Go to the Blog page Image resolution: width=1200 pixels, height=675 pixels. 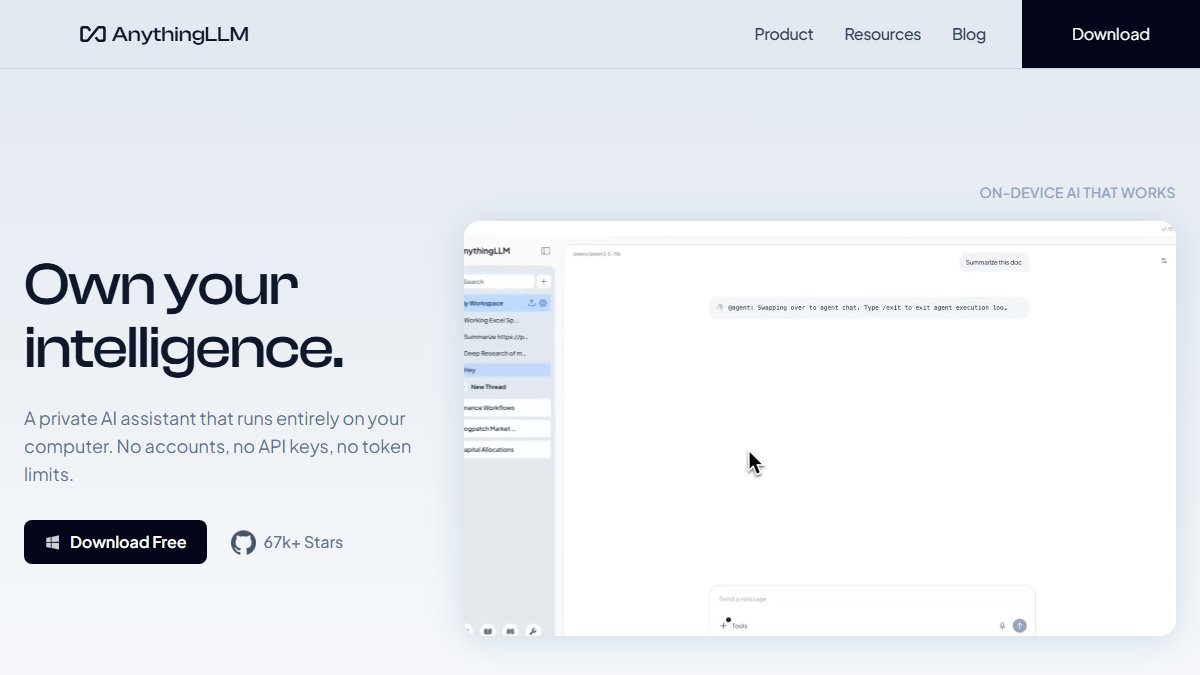tap(969, 34)
